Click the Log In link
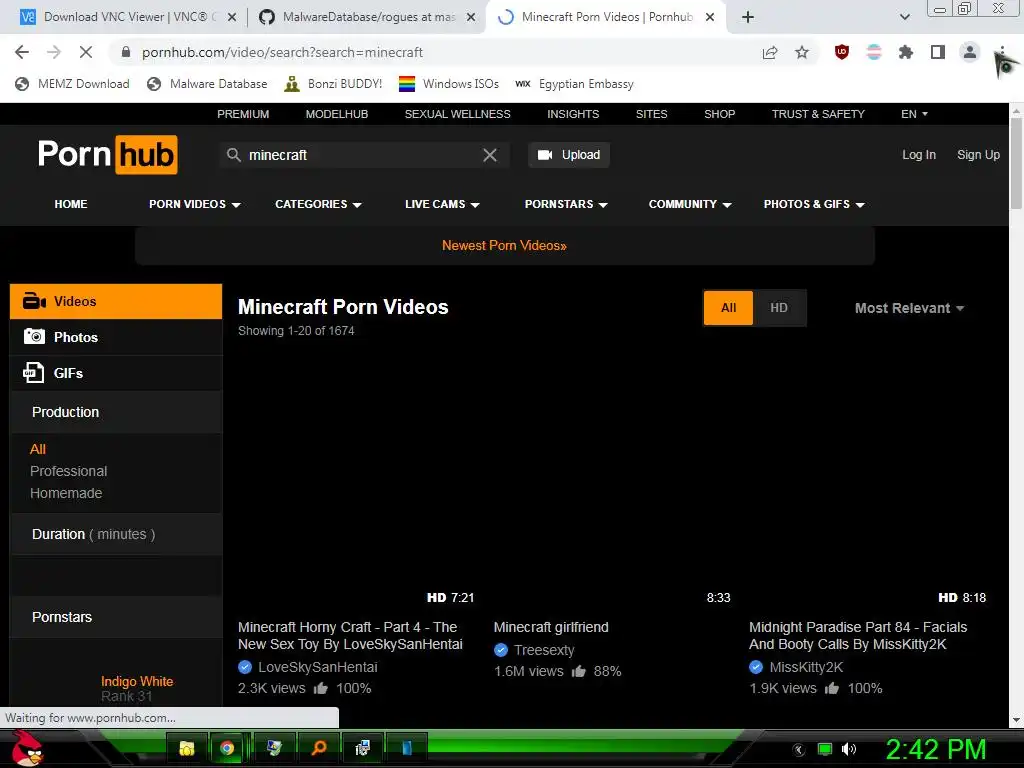Image resolution: width=1024 pixels, height=768 pixels. click(x=919, y=155)
